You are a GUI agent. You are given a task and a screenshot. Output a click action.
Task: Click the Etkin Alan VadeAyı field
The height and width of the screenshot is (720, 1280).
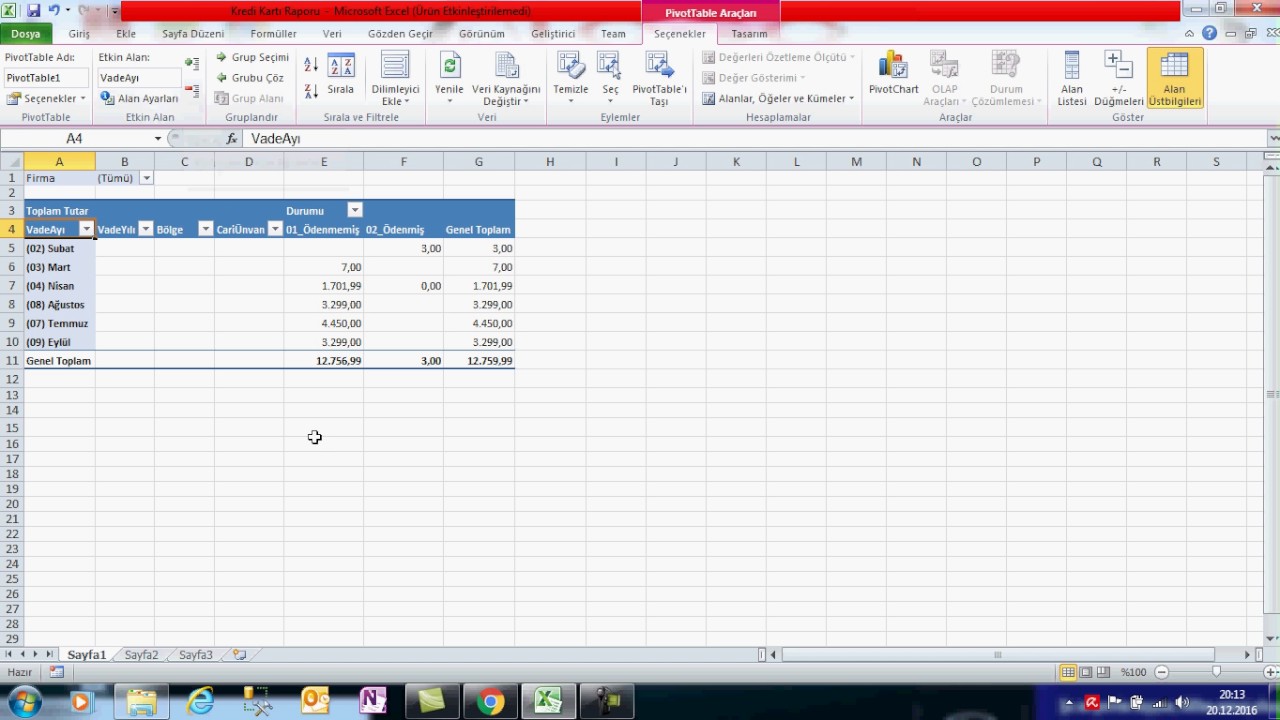pos(140,77)
